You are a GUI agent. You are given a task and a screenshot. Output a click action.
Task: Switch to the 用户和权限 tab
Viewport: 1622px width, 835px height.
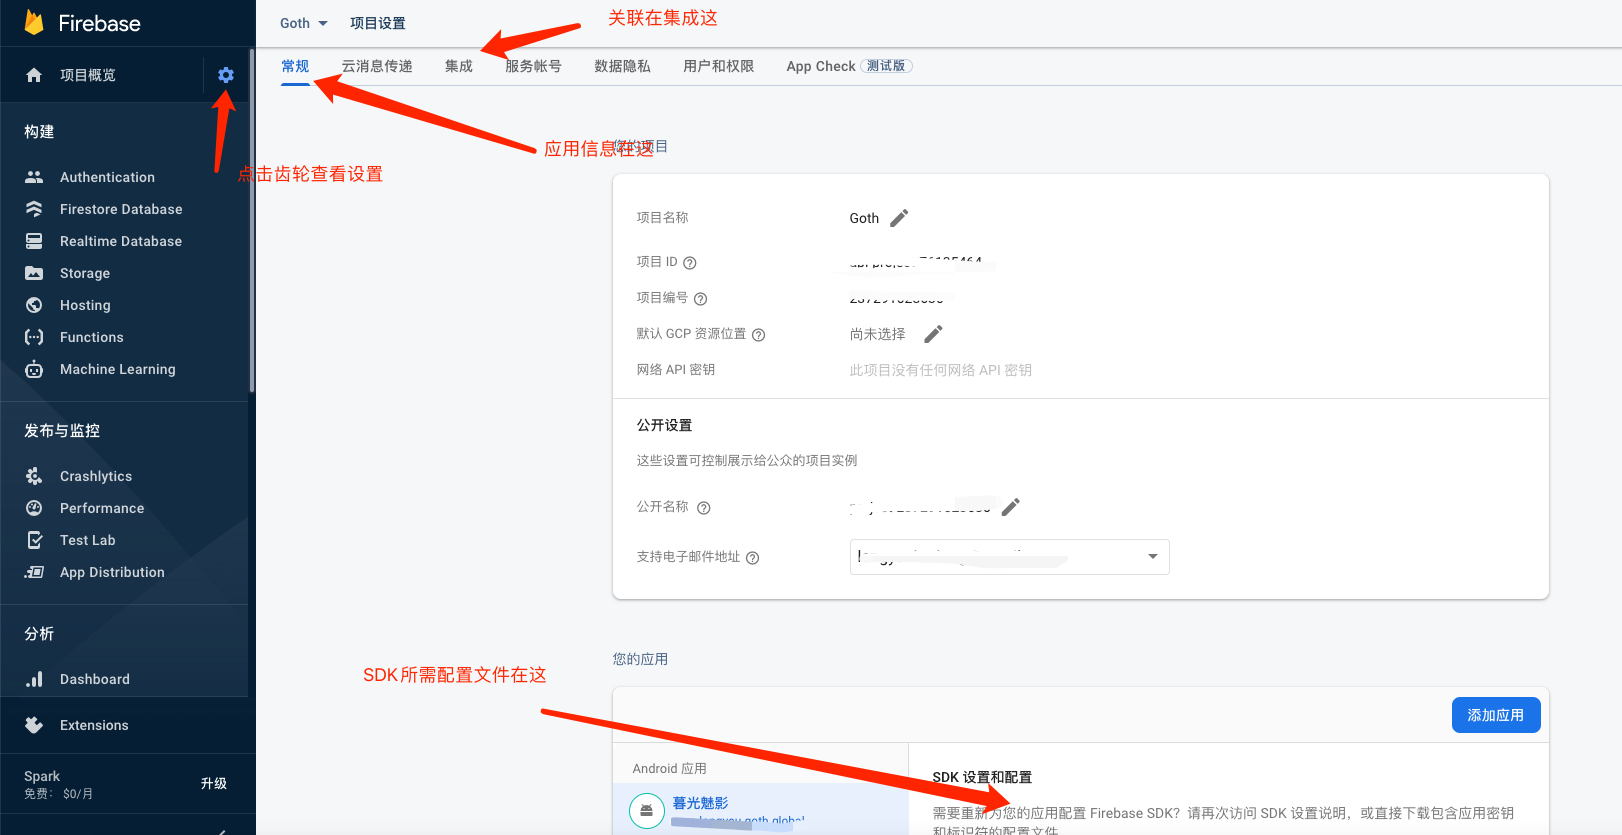pyautogui.click(x=719, y=66)
